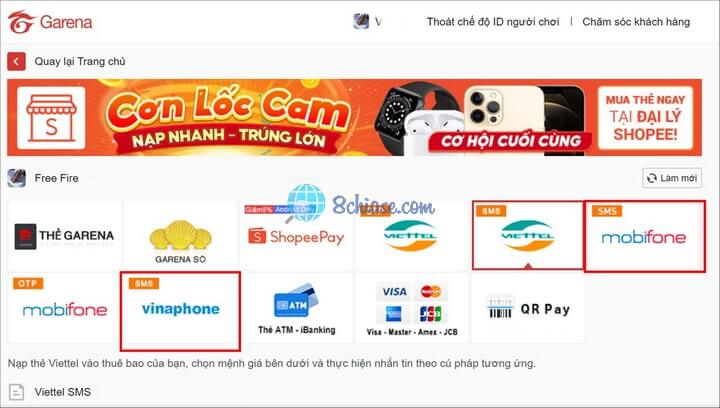Select Thẻ Garena payment option
Viewport: 720px width, 408px height.
[x=65, y=235]
